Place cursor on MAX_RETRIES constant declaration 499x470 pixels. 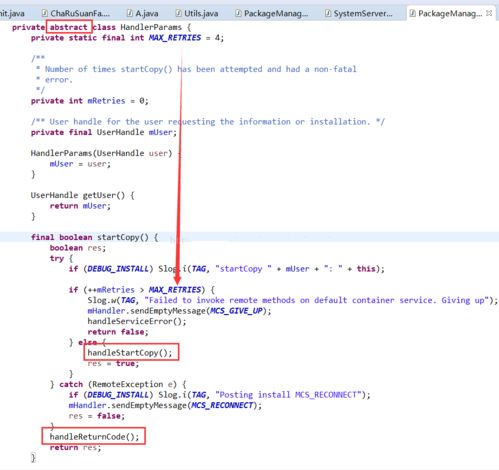tap(175, 38)
